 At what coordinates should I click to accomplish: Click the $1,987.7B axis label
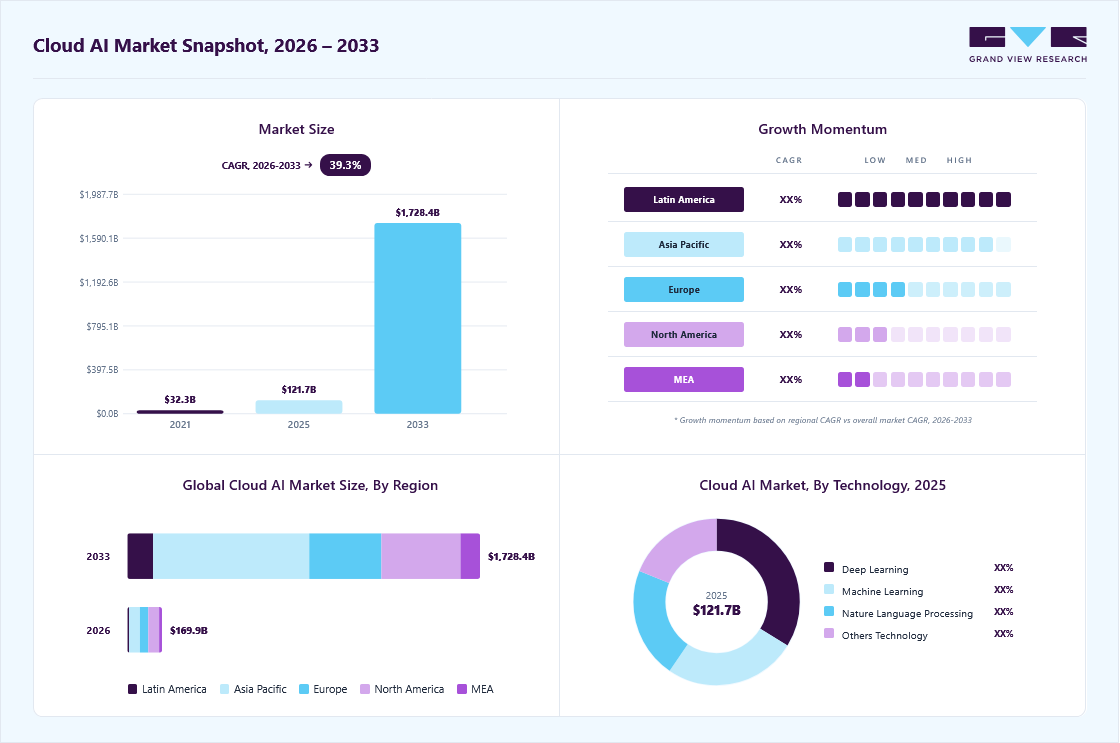click(99, 194)
